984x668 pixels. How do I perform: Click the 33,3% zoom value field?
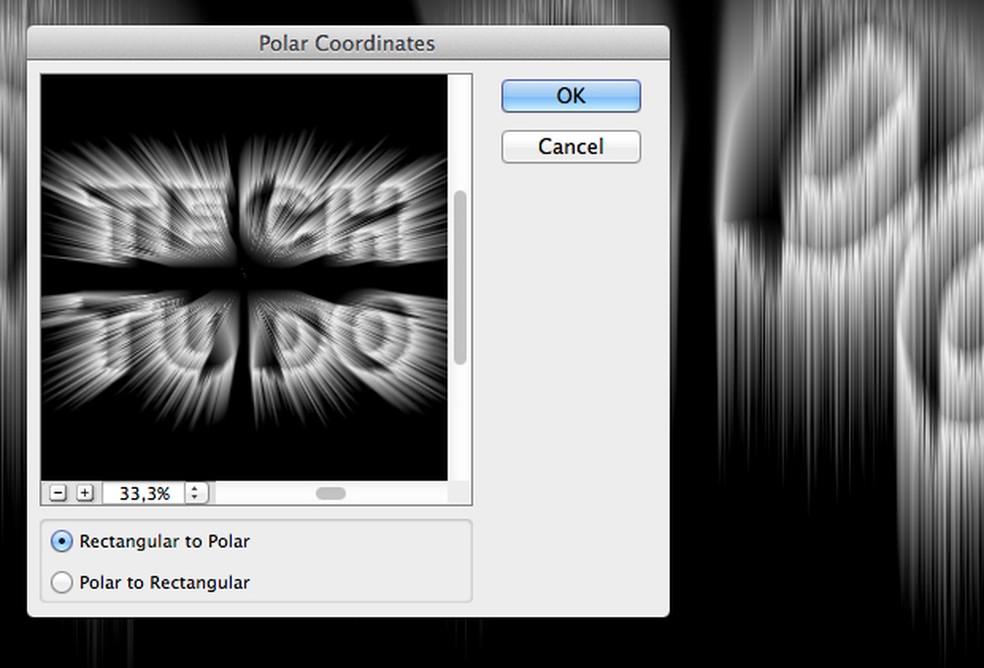[x=144, y=493]
